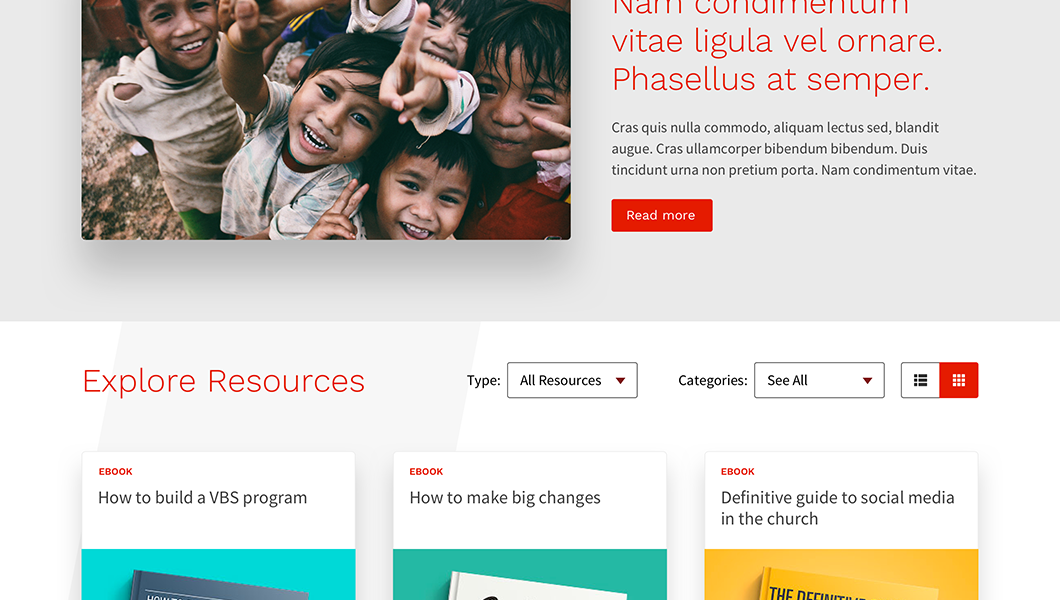The image size is (1060, 600).
Task: Click the green ebook cover thumbnail
Action: click(530, 574)
